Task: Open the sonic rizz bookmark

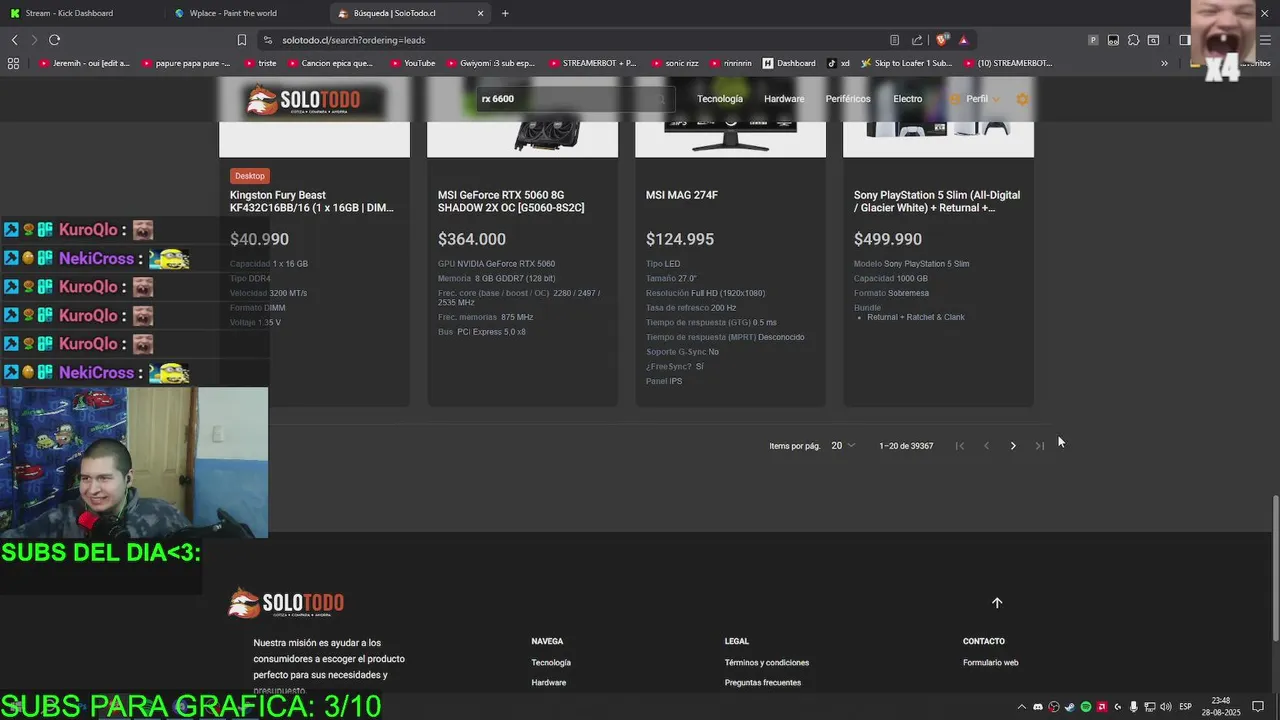Action: (674, 63)
